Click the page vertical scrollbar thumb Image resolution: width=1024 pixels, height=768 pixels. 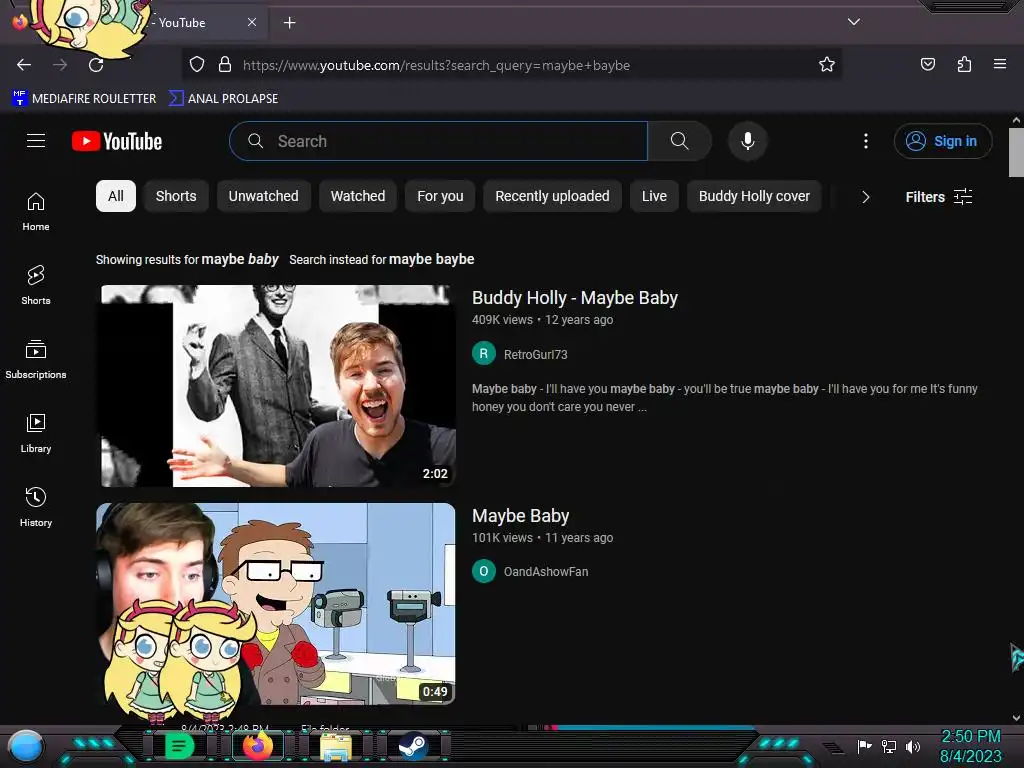(x=1016, y=152)
